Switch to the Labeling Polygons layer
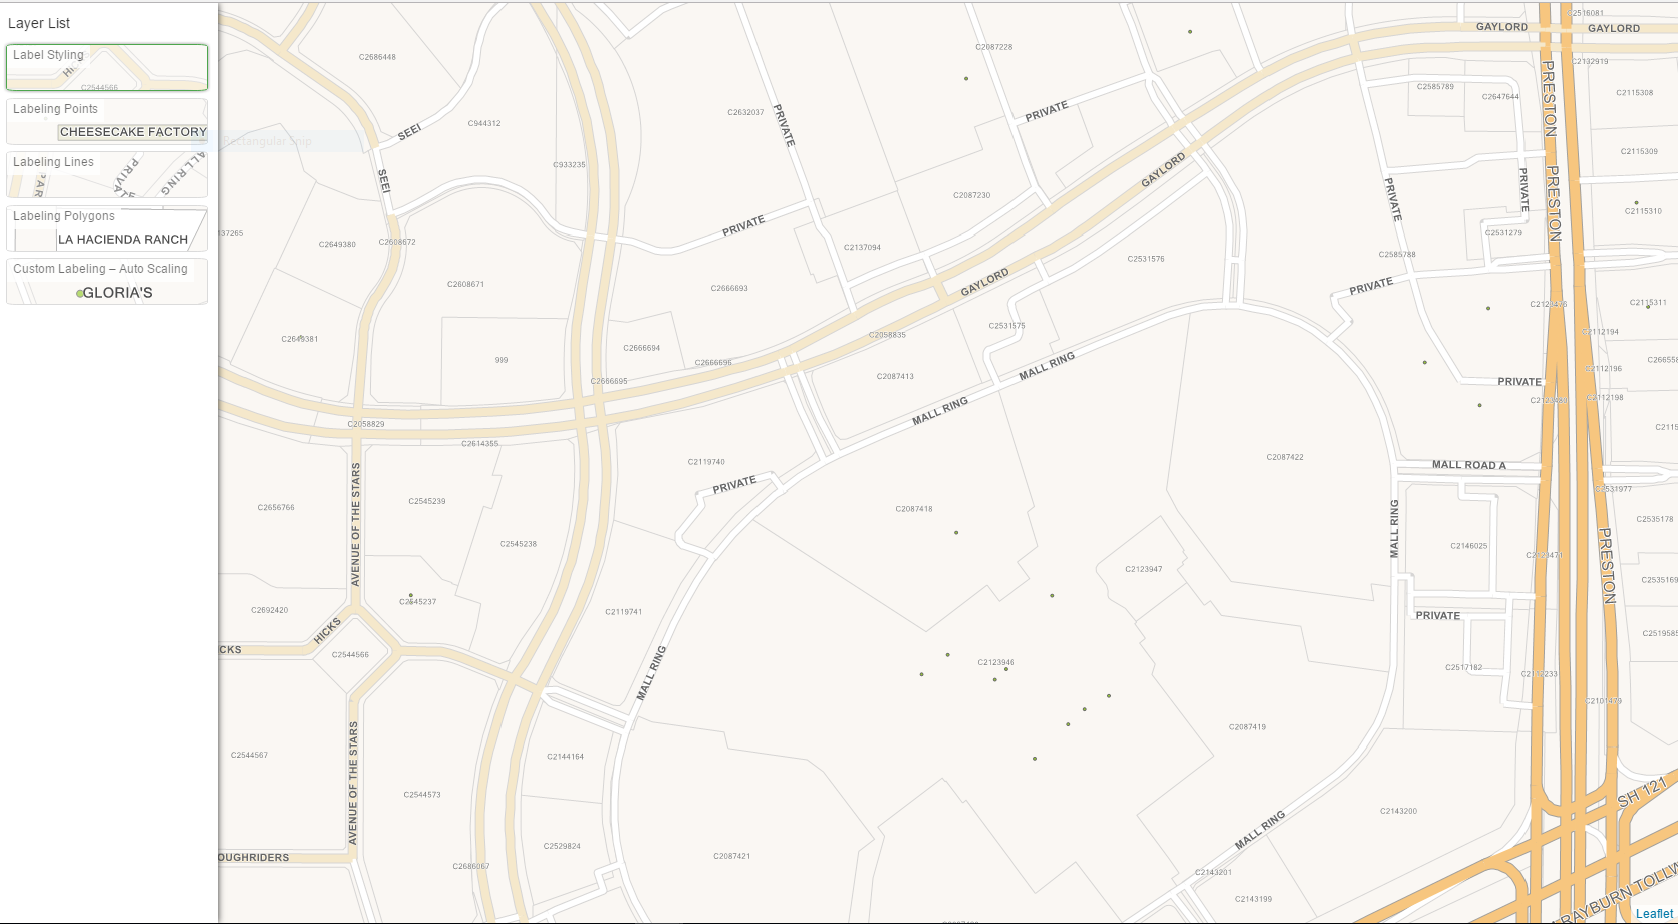The image size is (1678, 924). tap(107, 228)
